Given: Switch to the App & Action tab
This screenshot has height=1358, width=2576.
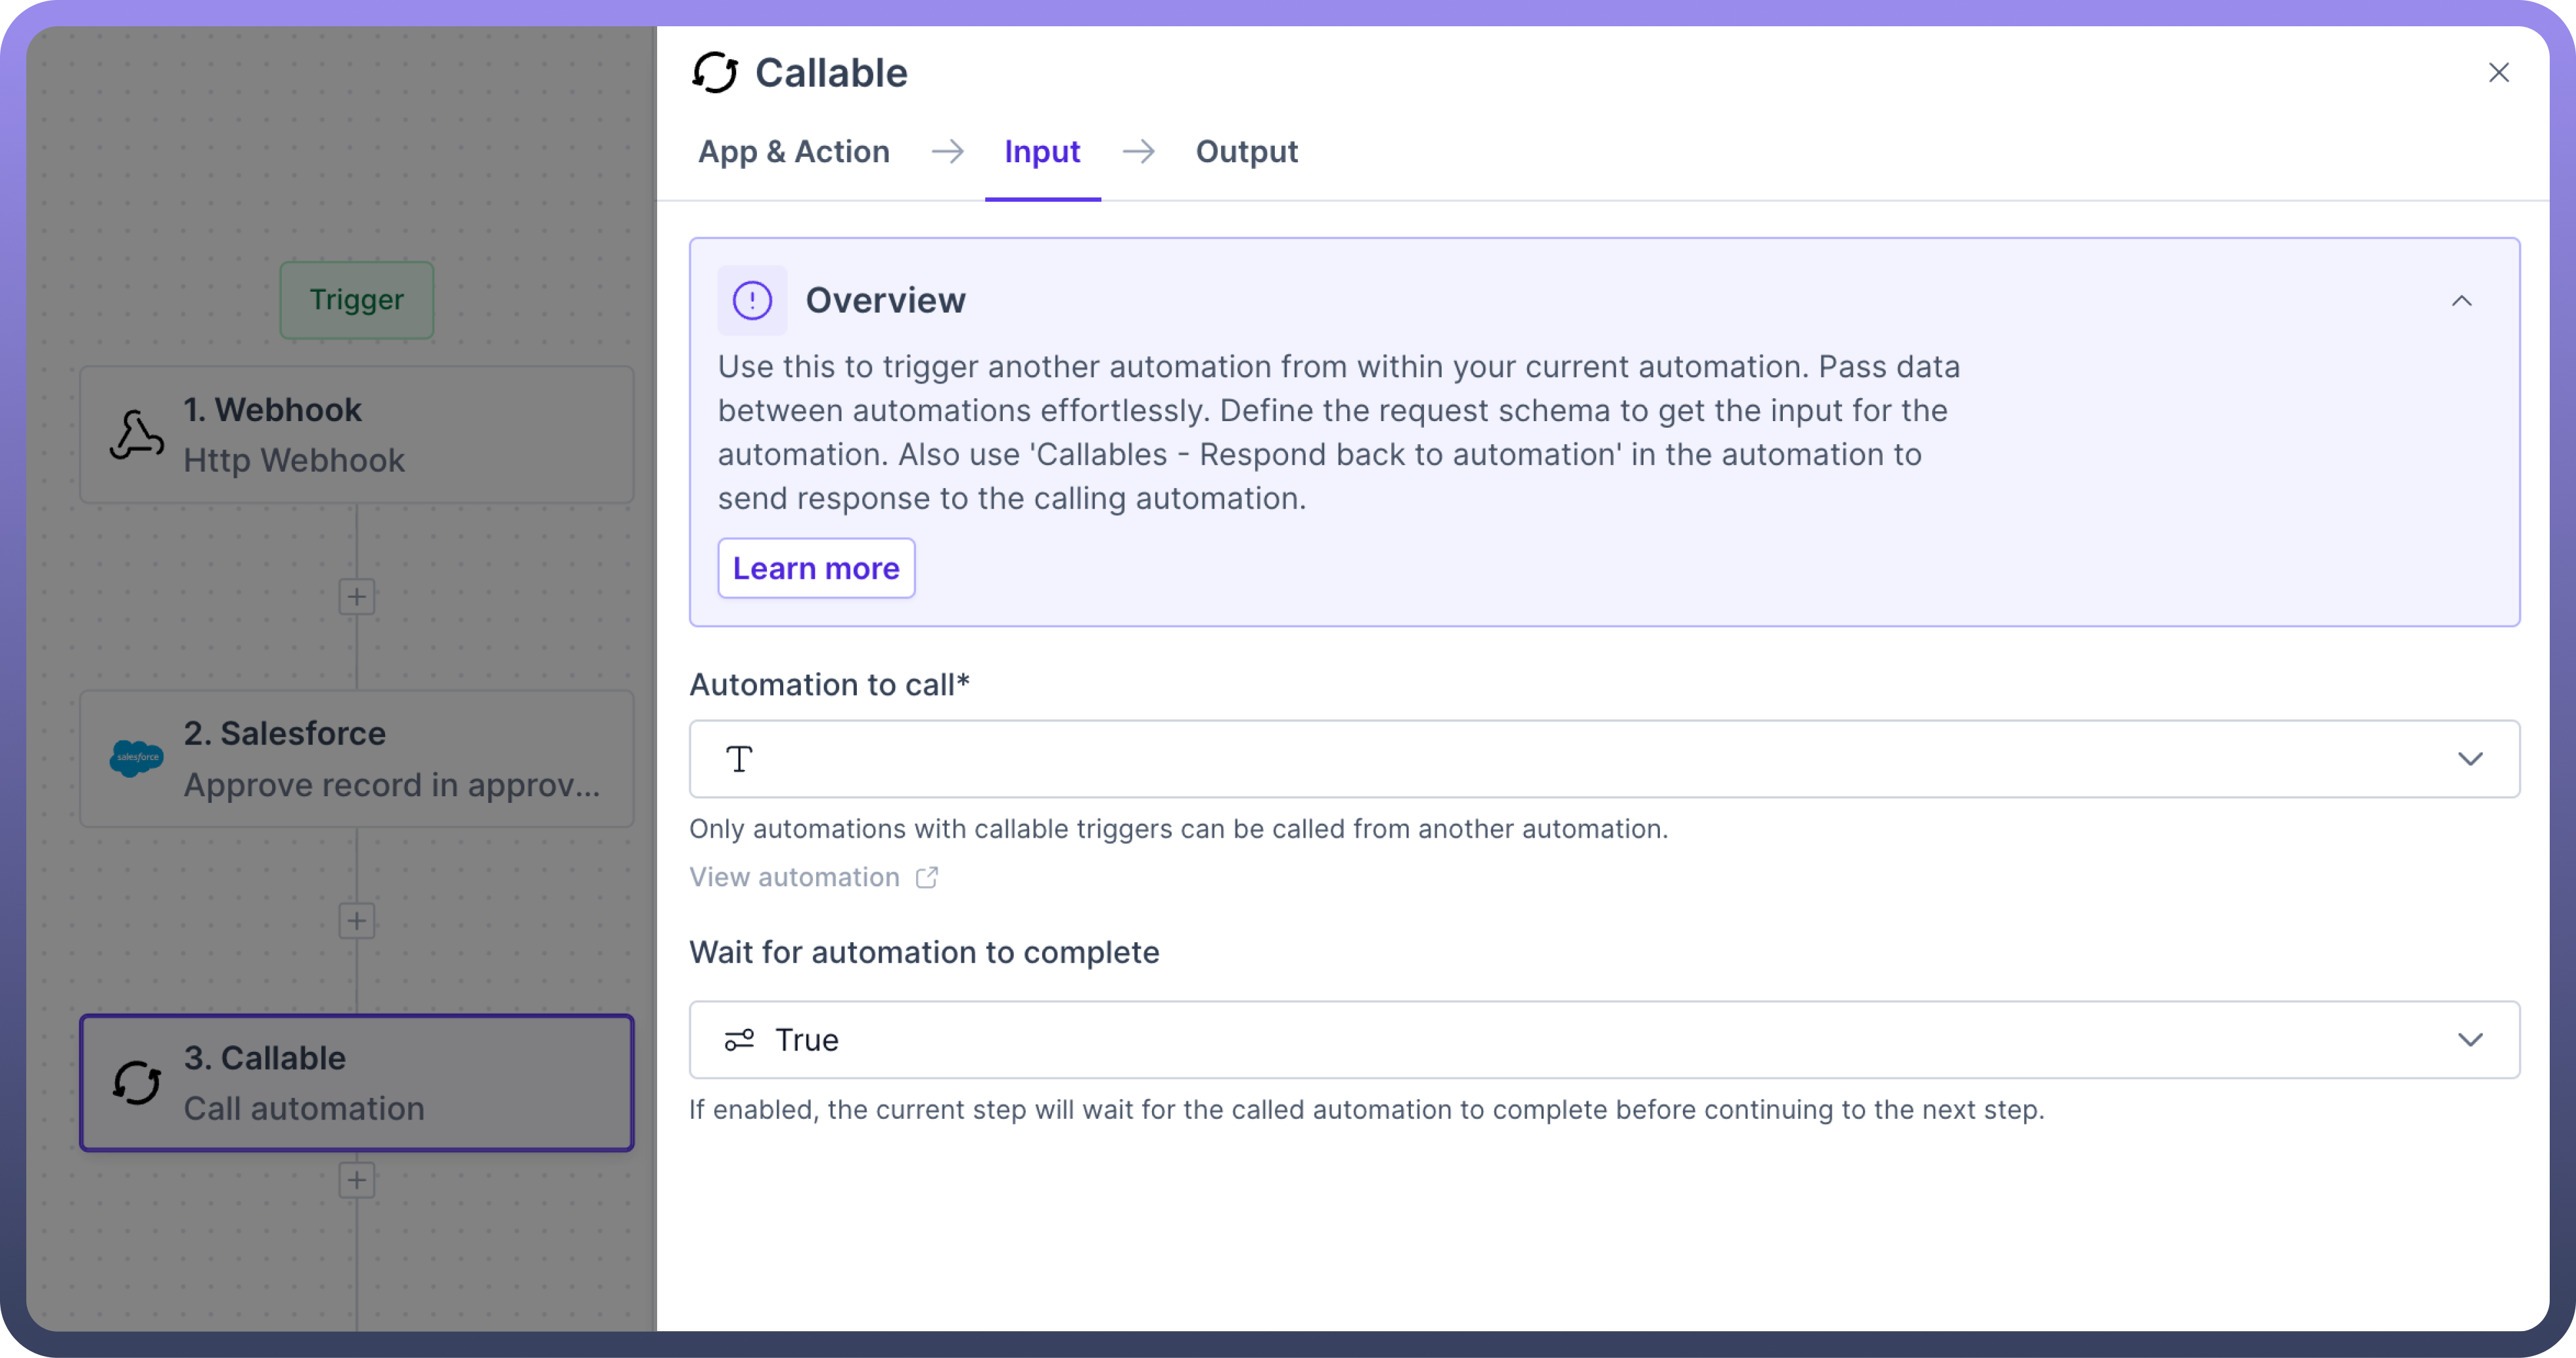Looking at the screenshot, I should pyautogui.click(x=793, y=152).
